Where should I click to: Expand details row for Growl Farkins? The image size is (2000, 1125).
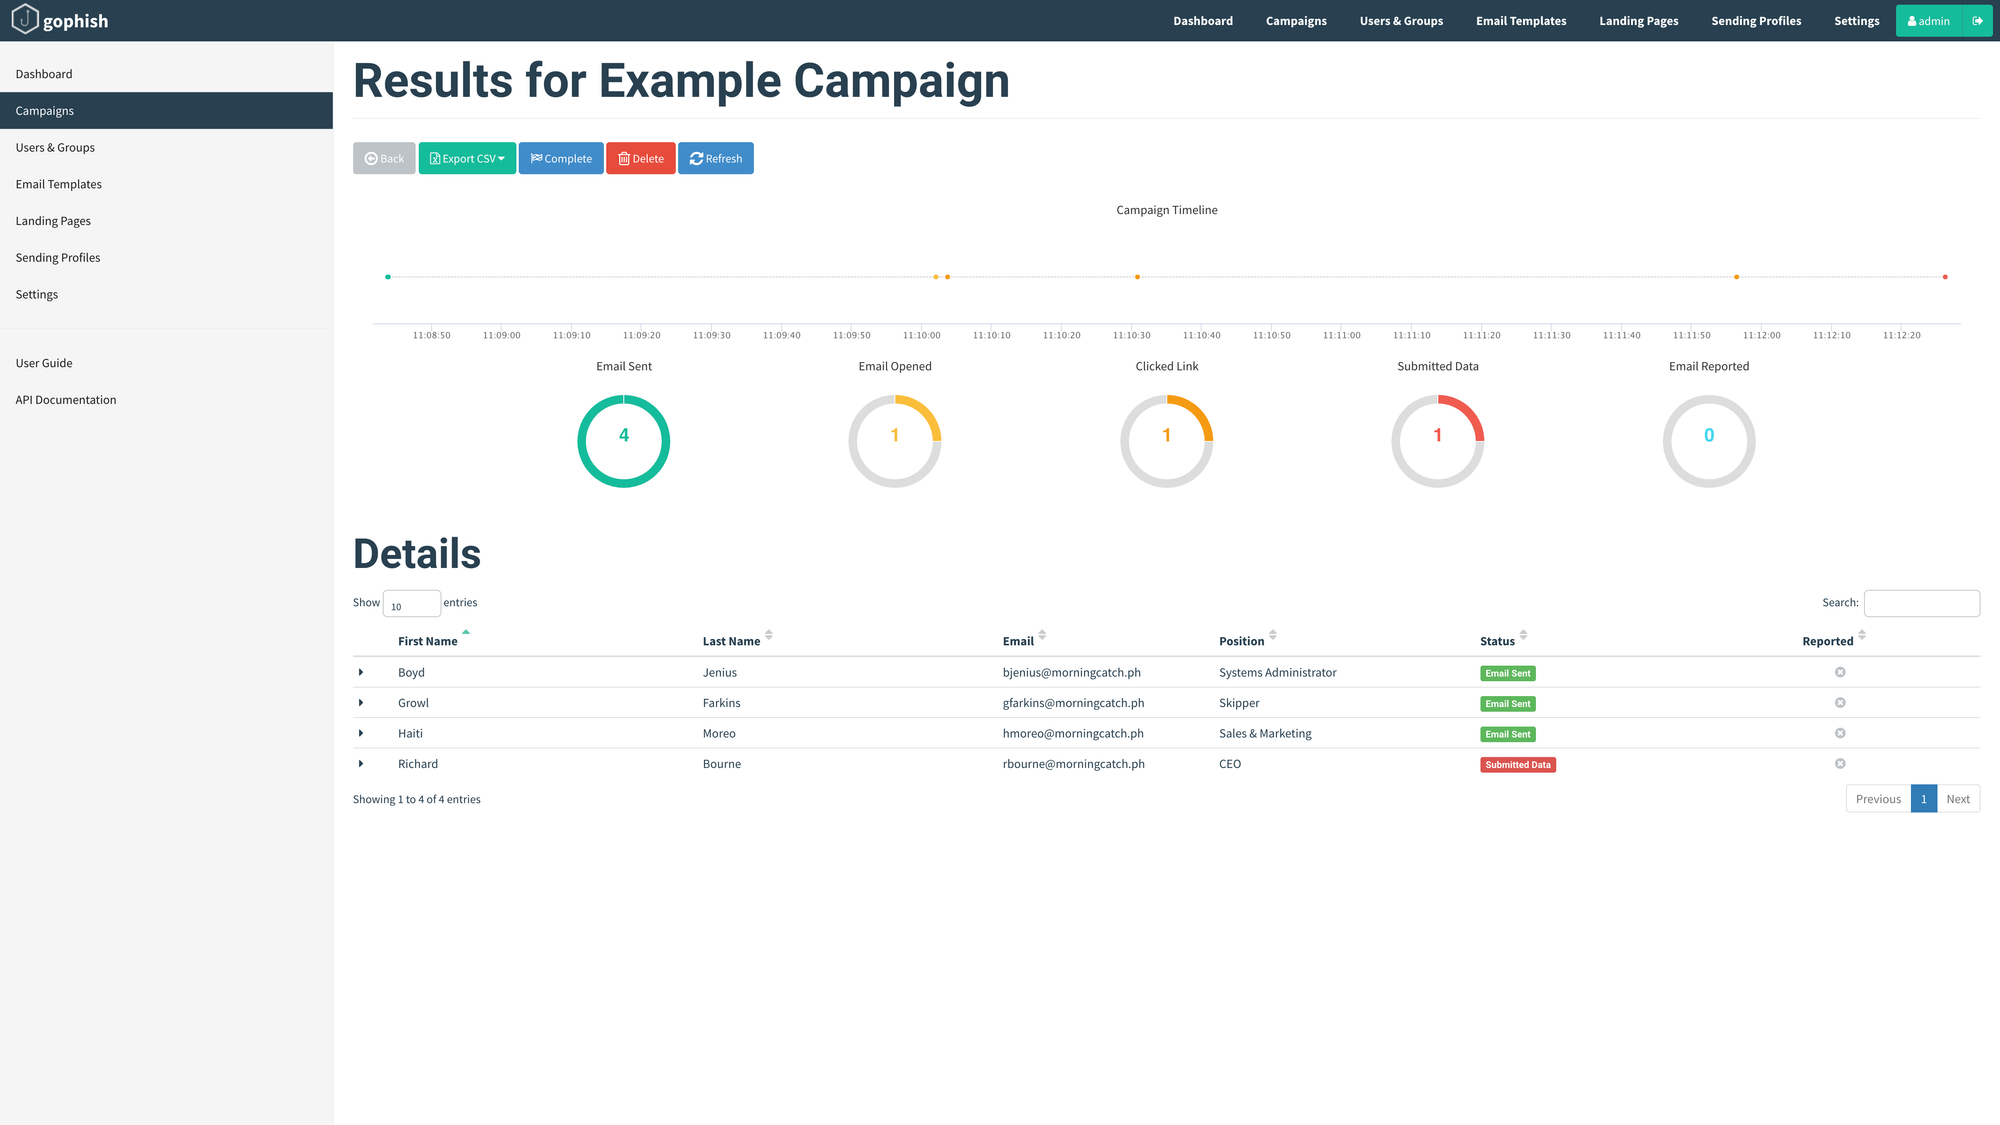click(x=361, y=703)
